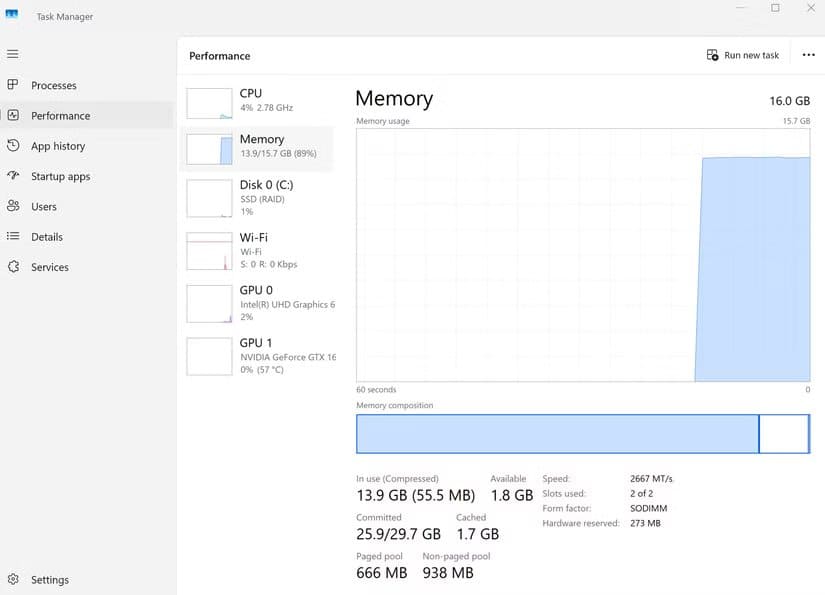Screen dimensions: 825x595
Task: Open the See more ellipsis menu
Action: tap(808, 55)
